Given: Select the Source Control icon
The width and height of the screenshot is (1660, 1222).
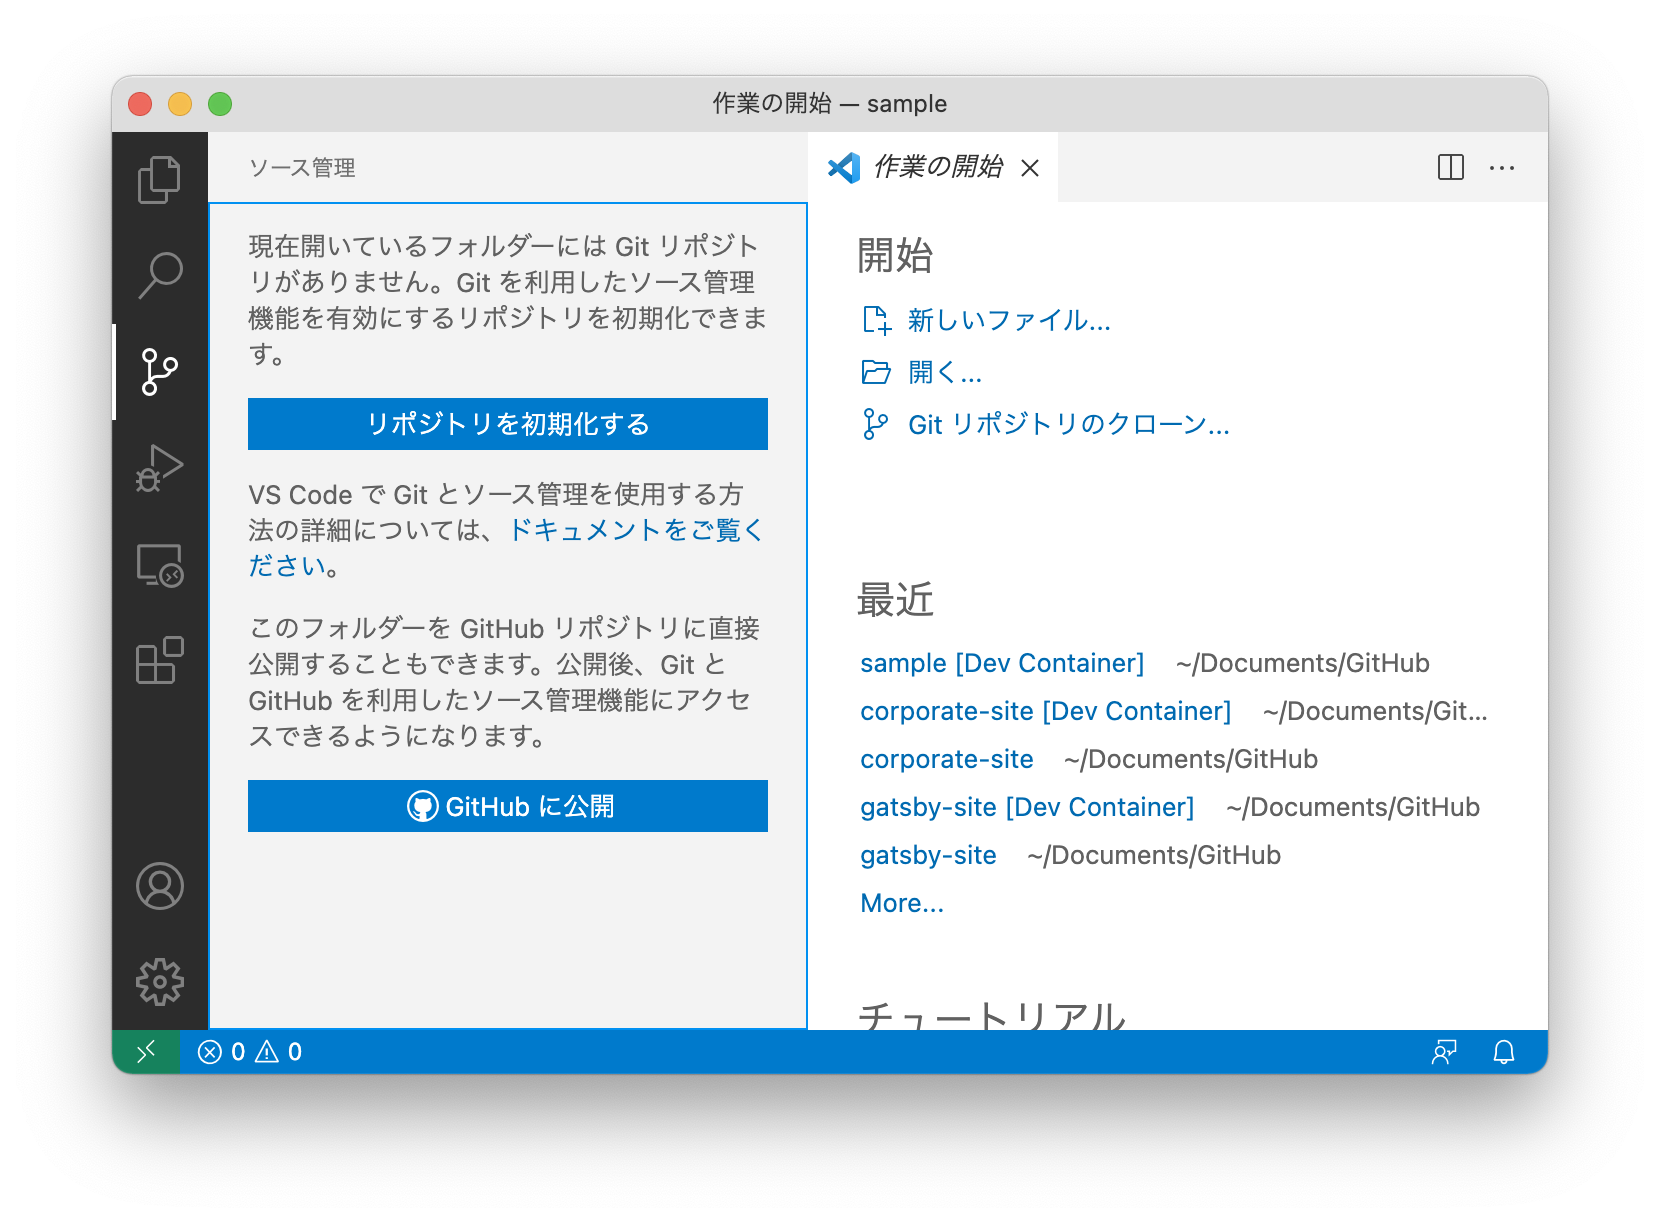Looking at the screenshot, I should tap(159, 369).
